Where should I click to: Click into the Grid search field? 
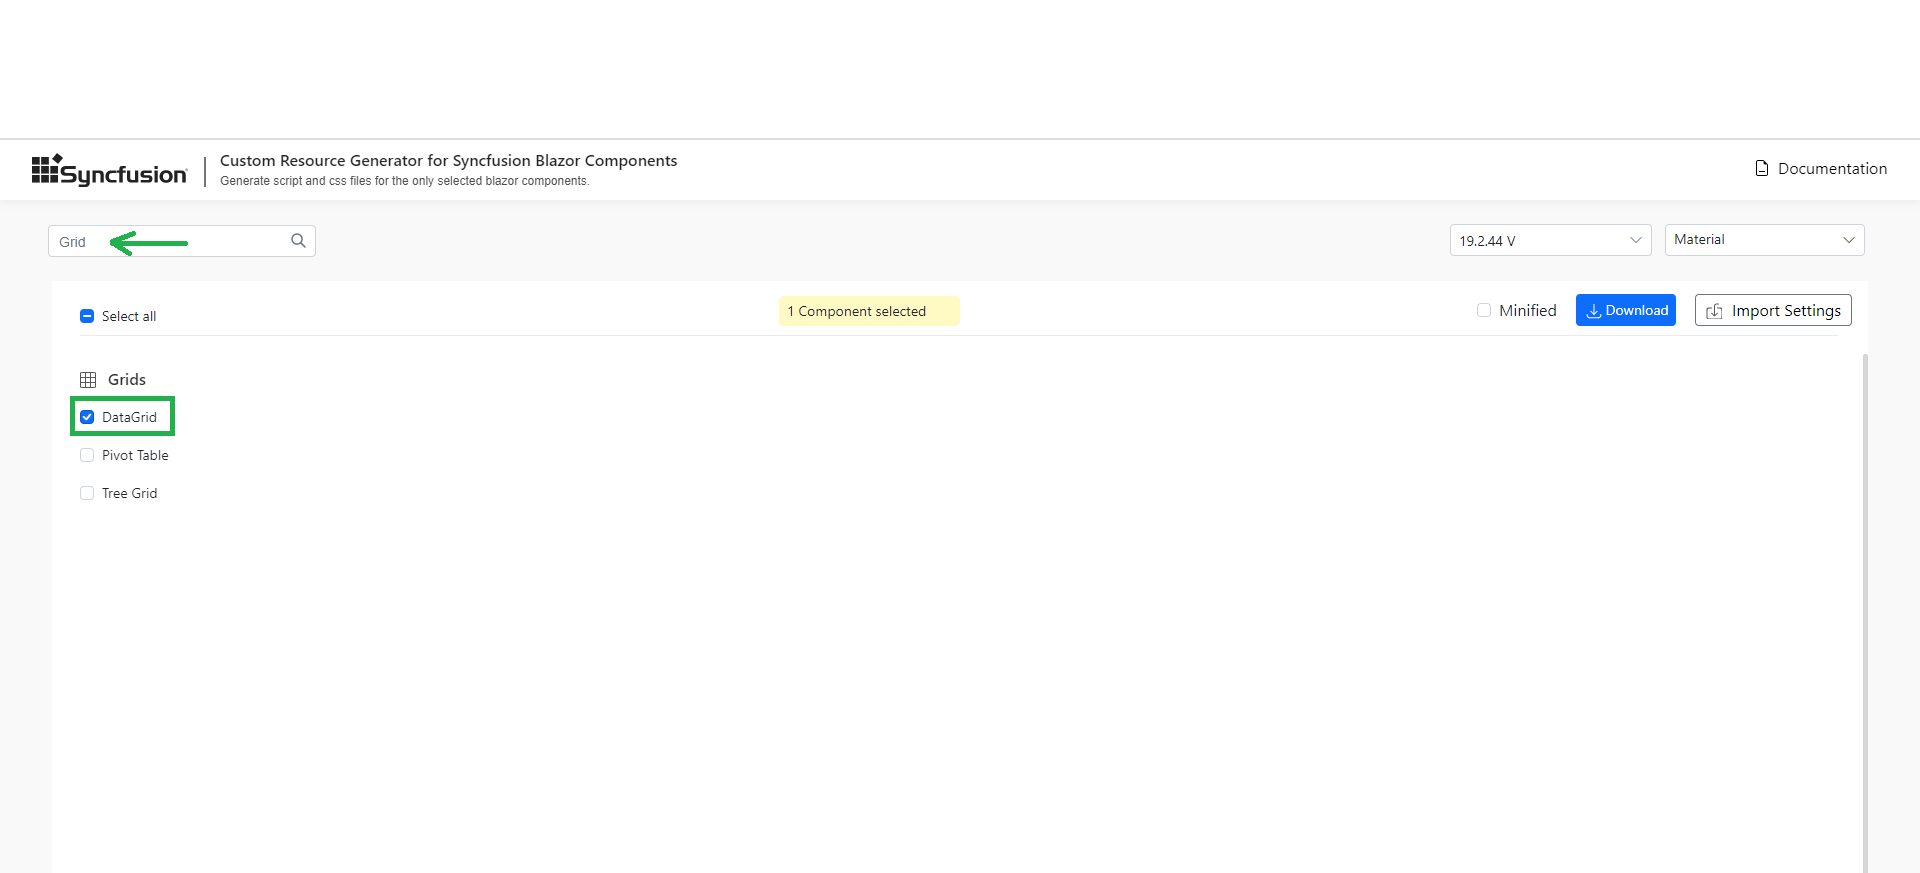(182, 241)
